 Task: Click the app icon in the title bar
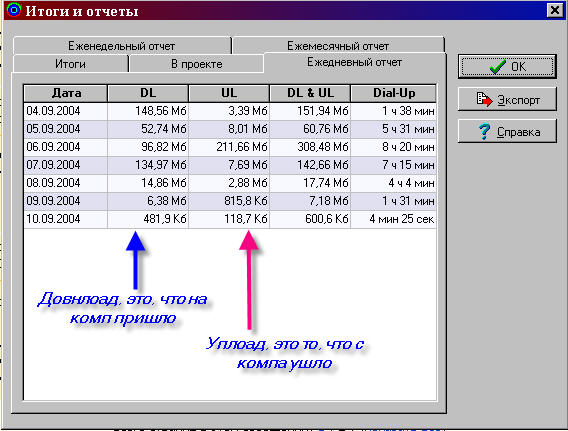click(14, 10)
